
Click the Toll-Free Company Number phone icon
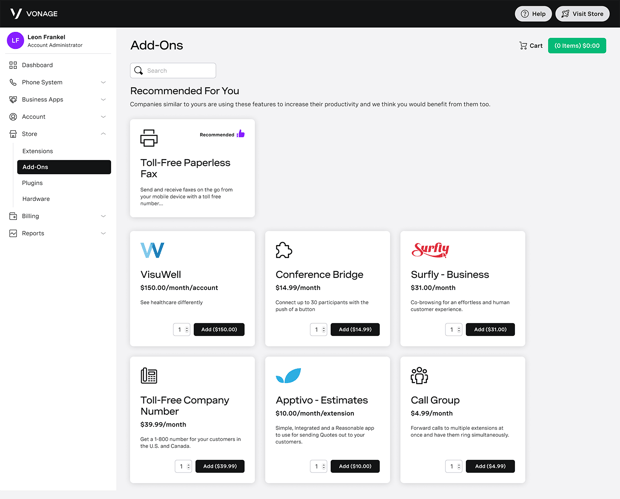pos(149,376)
